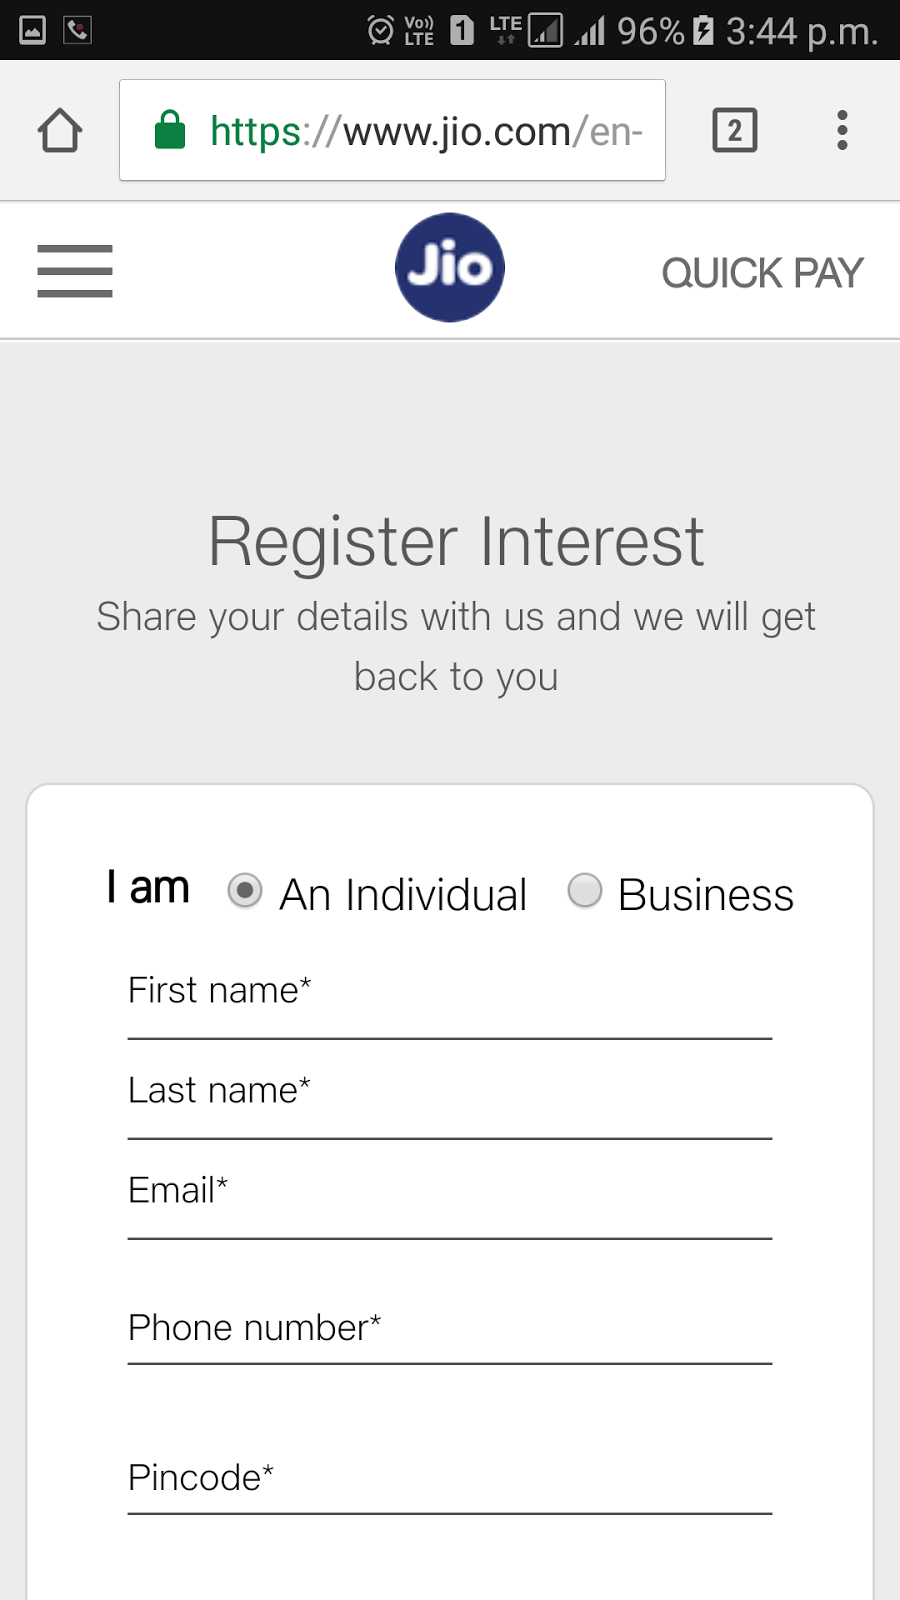Open the browser tab switcher

click(735, 130)
